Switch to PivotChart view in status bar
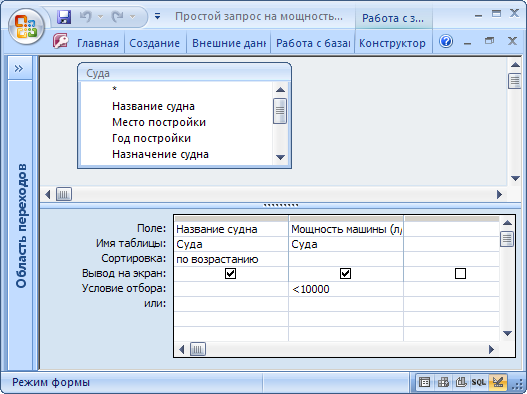Screen dimensions: 527x394 tap(461, 382)
